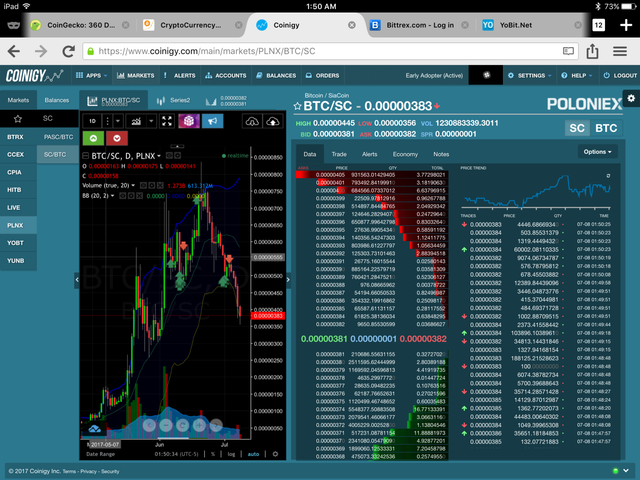Viewport: 640px width, 480px height.
Task: Expand Volume (true, 20) dropdown
Action: [x=133, y=186]
